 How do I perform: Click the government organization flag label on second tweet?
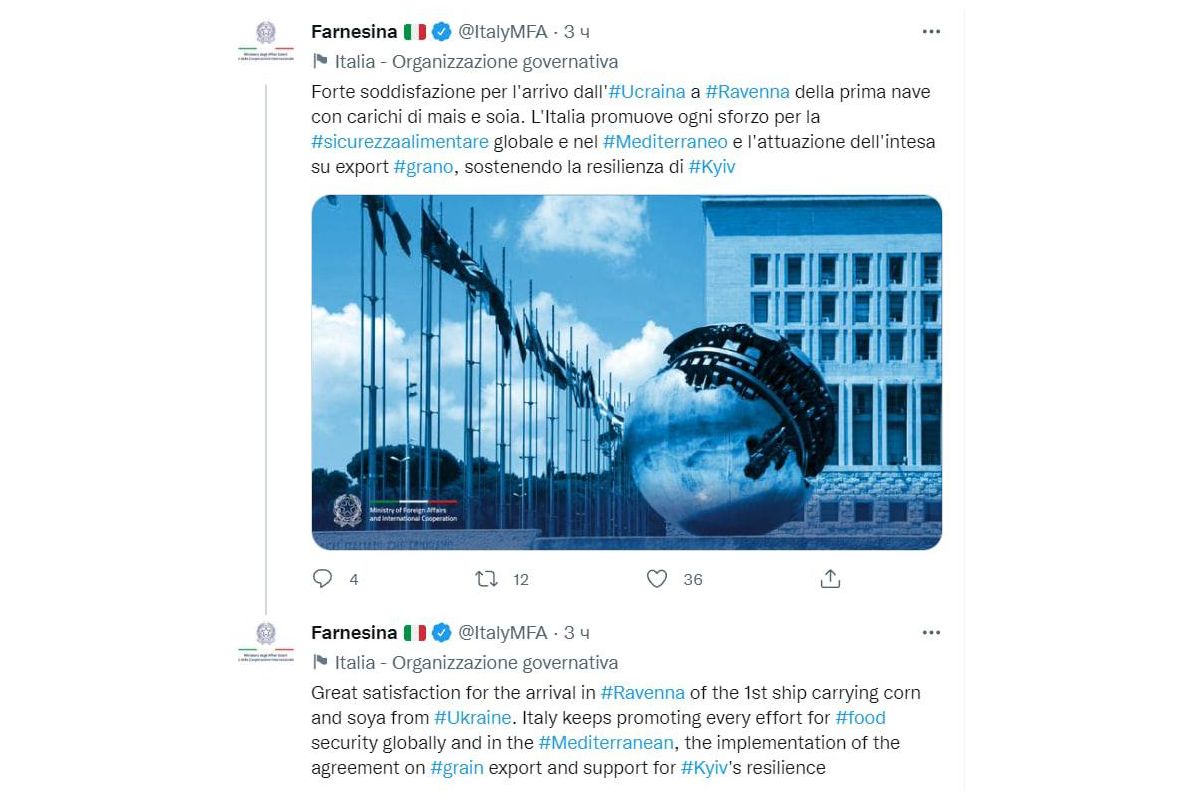465,662
